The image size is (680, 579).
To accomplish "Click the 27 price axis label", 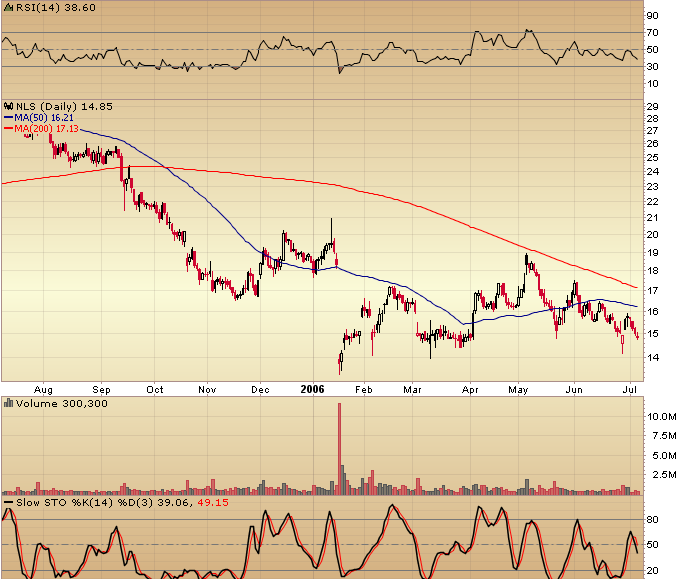I will click(x=653, y=131).
